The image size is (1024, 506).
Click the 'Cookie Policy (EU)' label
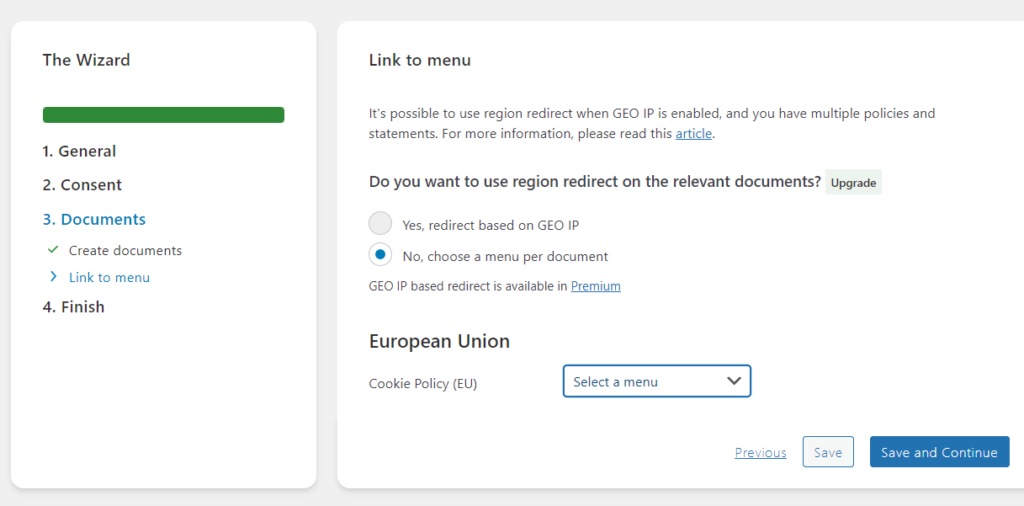423,383
